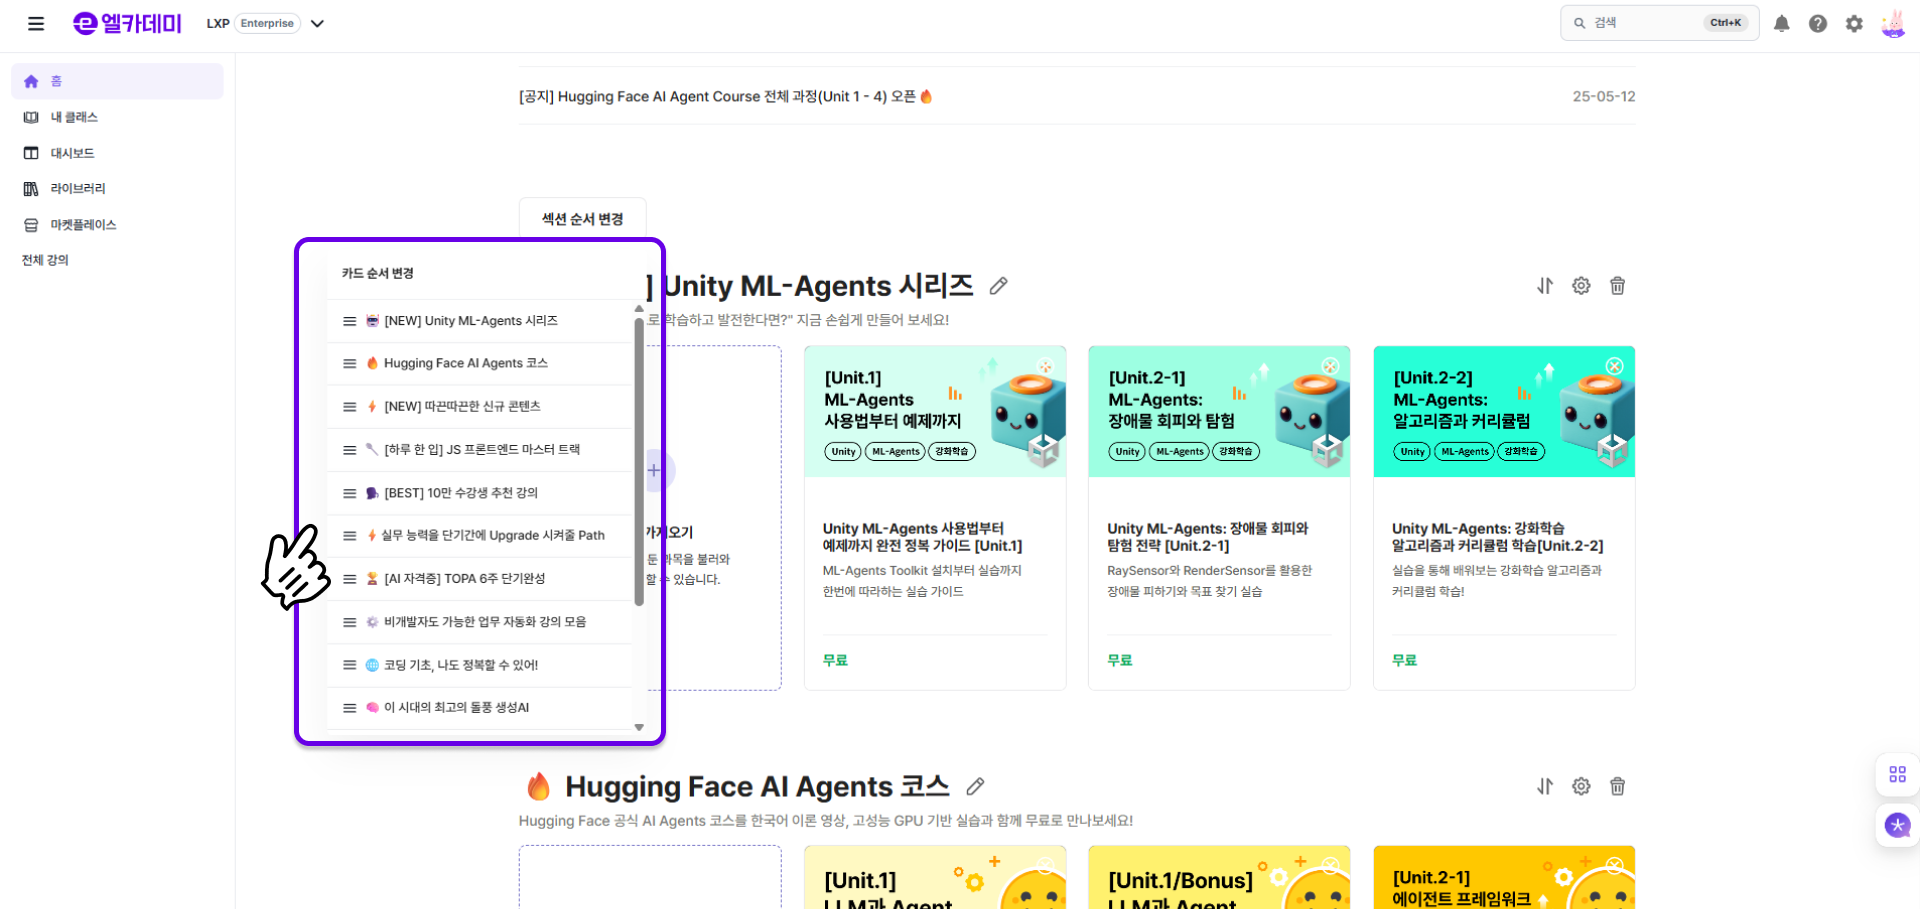Select the Hugging Face AI Agents 코스 list text

tap(466, 363)
